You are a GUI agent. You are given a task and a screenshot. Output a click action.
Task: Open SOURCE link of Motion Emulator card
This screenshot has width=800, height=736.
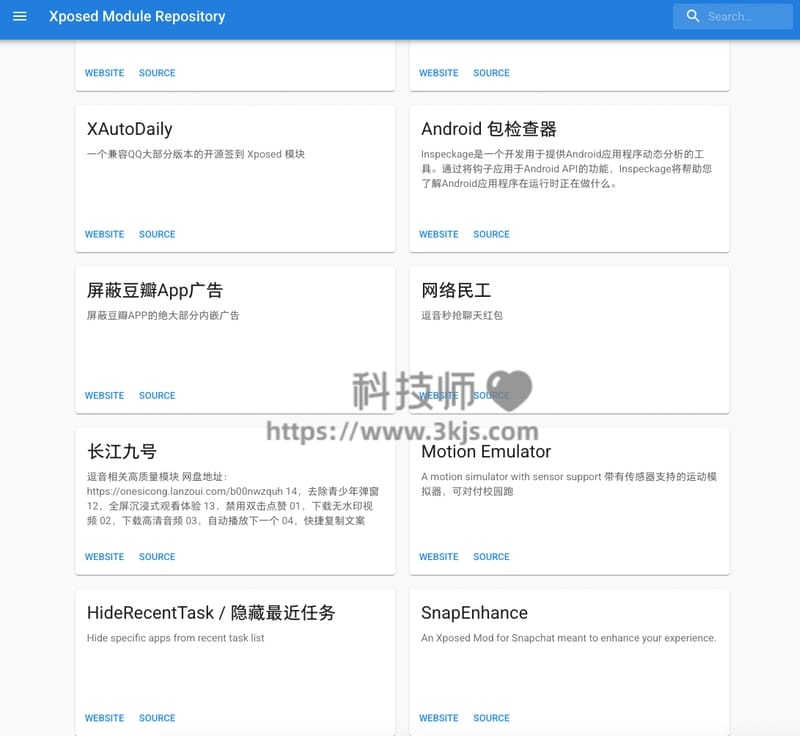coord(491,556)
